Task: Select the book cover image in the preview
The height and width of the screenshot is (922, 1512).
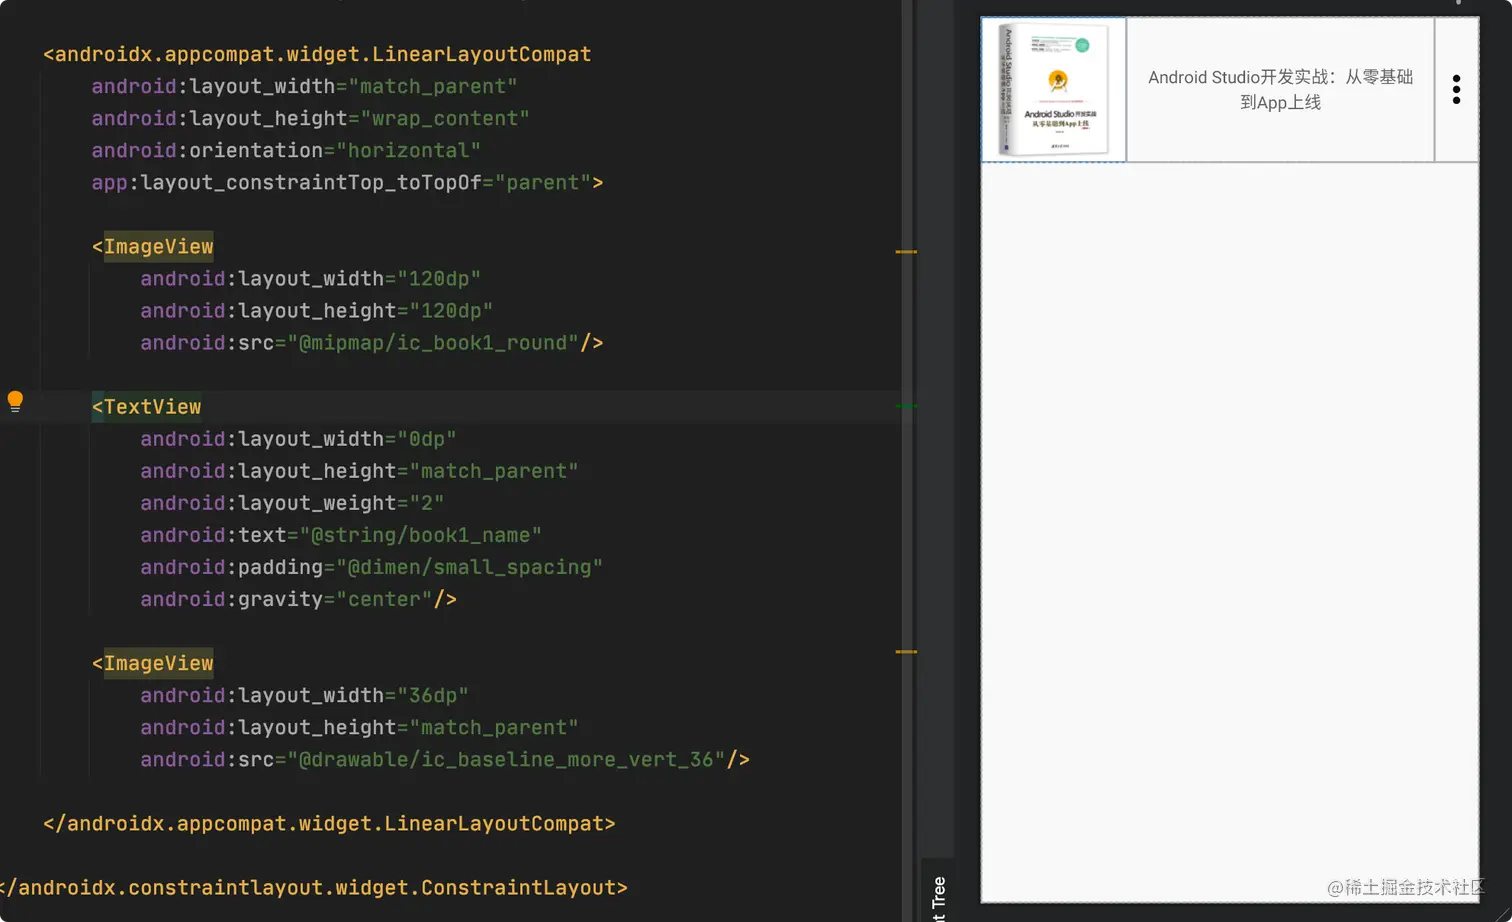Action: 1054,89
